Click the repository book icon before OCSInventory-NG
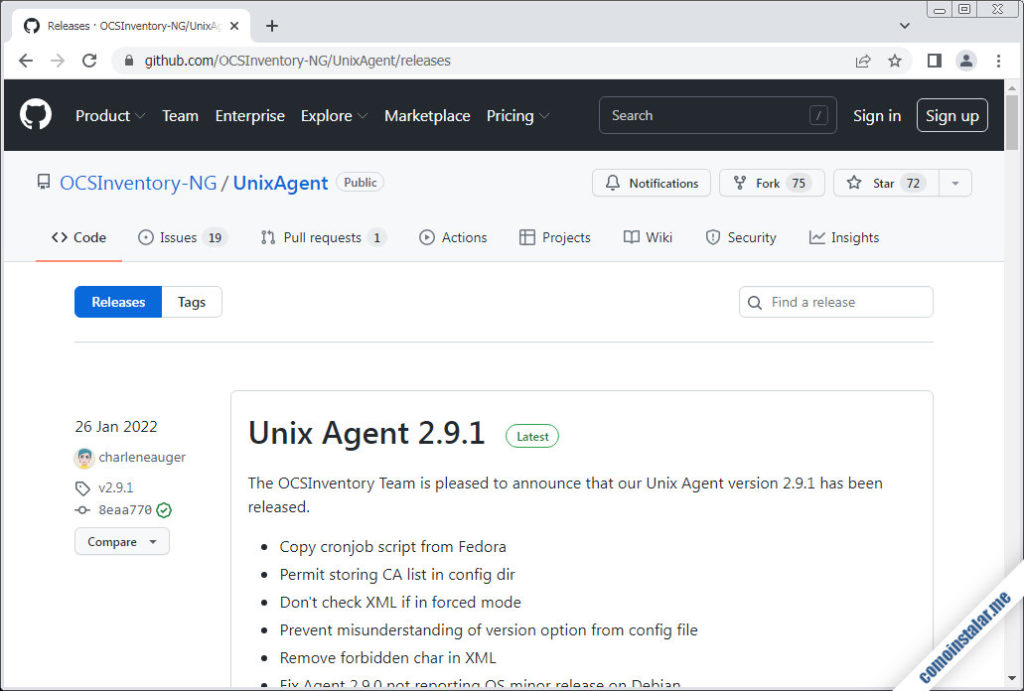 (x=42, y=182)
